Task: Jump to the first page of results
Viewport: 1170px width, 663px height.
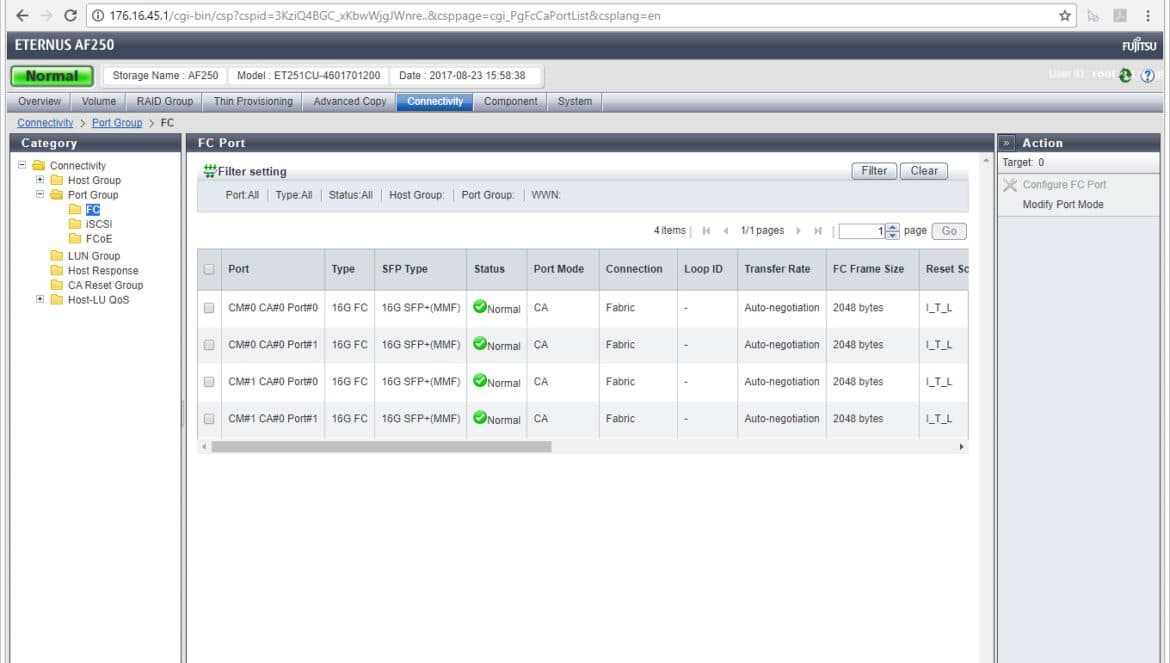Action: point(706,231)
